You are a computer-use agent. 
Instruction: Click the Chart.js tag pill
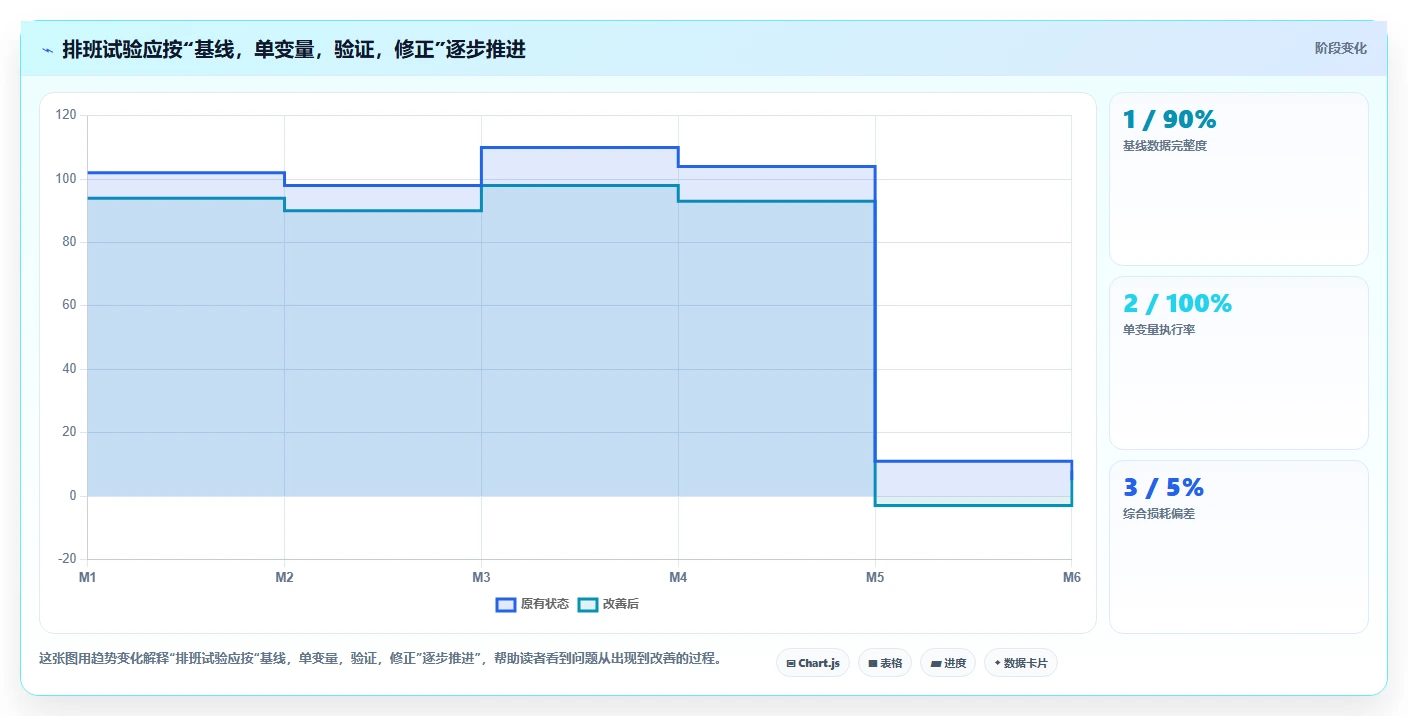[813, 663]
